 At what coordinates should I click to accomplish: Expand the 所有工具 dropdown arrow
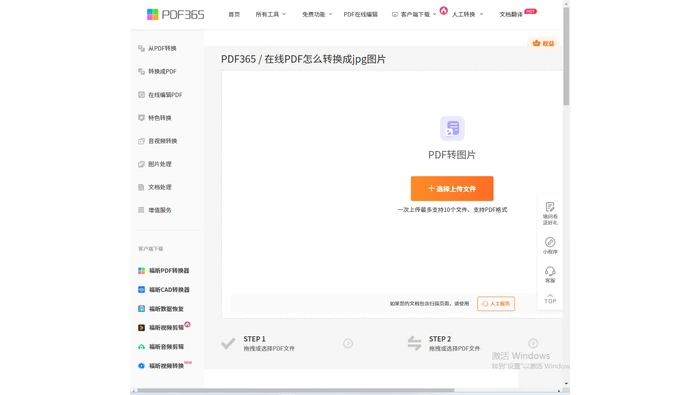point(284,14)
